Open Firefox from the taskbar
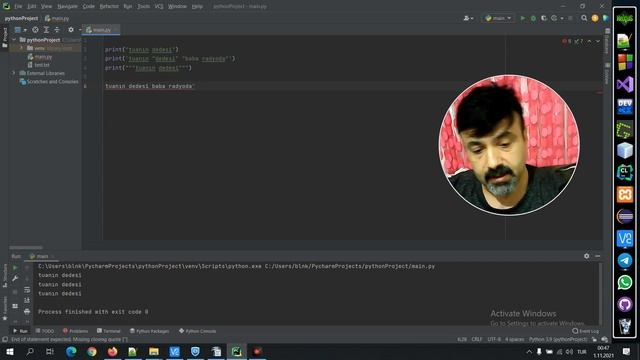The height and width of the screenshot is (360, 640). [x=113, y=351]
